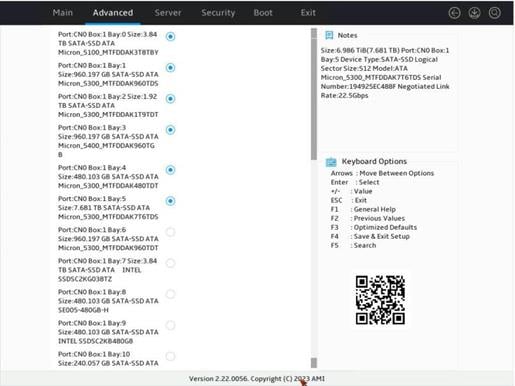
Task: Open the Server tab
Action: coord(168,13)
